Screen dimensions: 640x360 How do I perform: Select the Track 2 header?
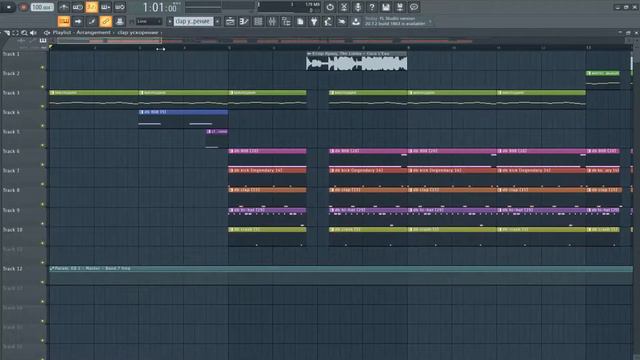(x=24, y=80)
